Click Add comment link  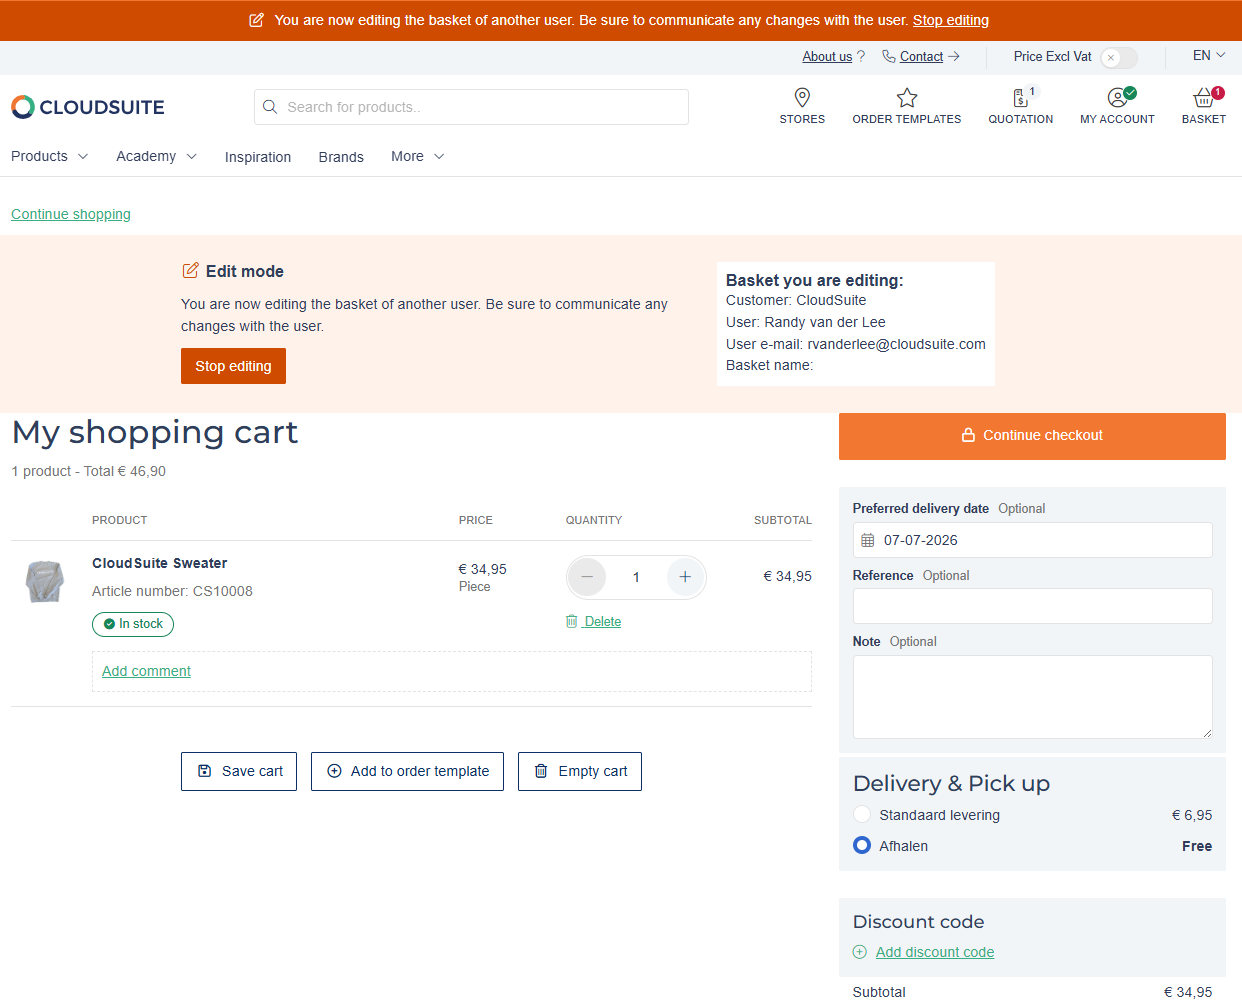click(x=146, y=671)
